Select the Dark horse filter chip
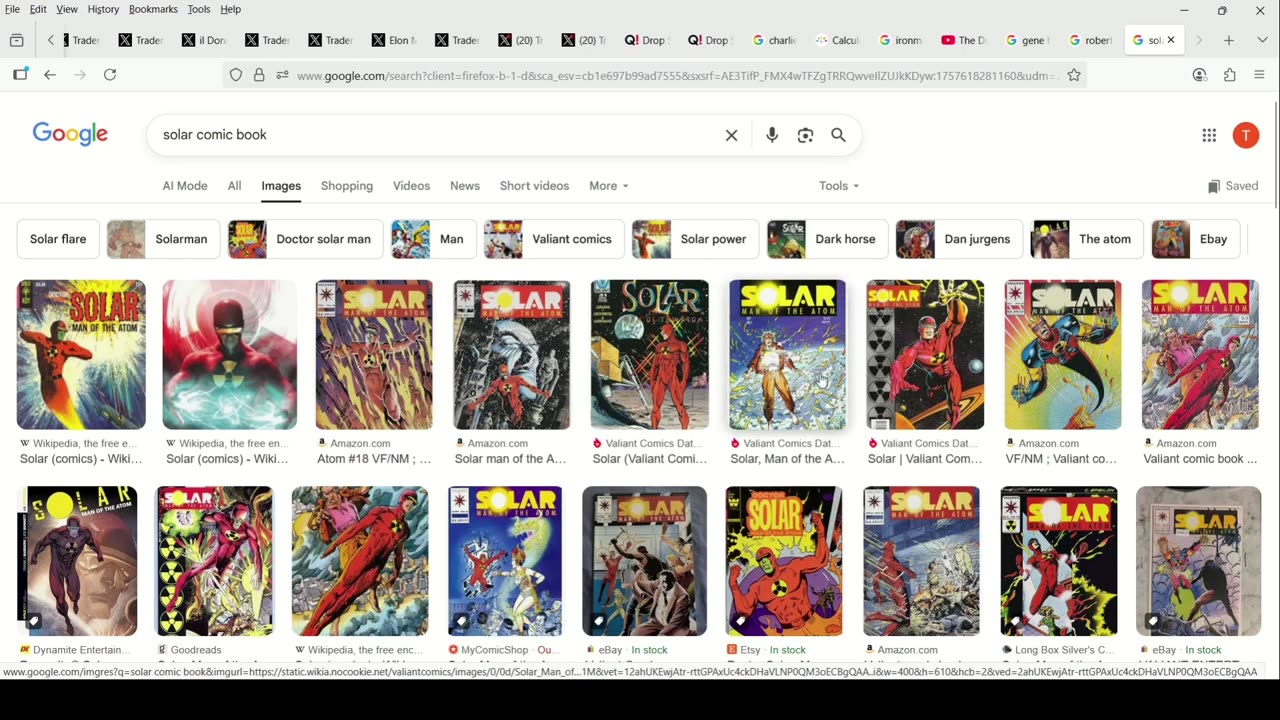This screenshot has width=1280, height=720. point(827,239)
